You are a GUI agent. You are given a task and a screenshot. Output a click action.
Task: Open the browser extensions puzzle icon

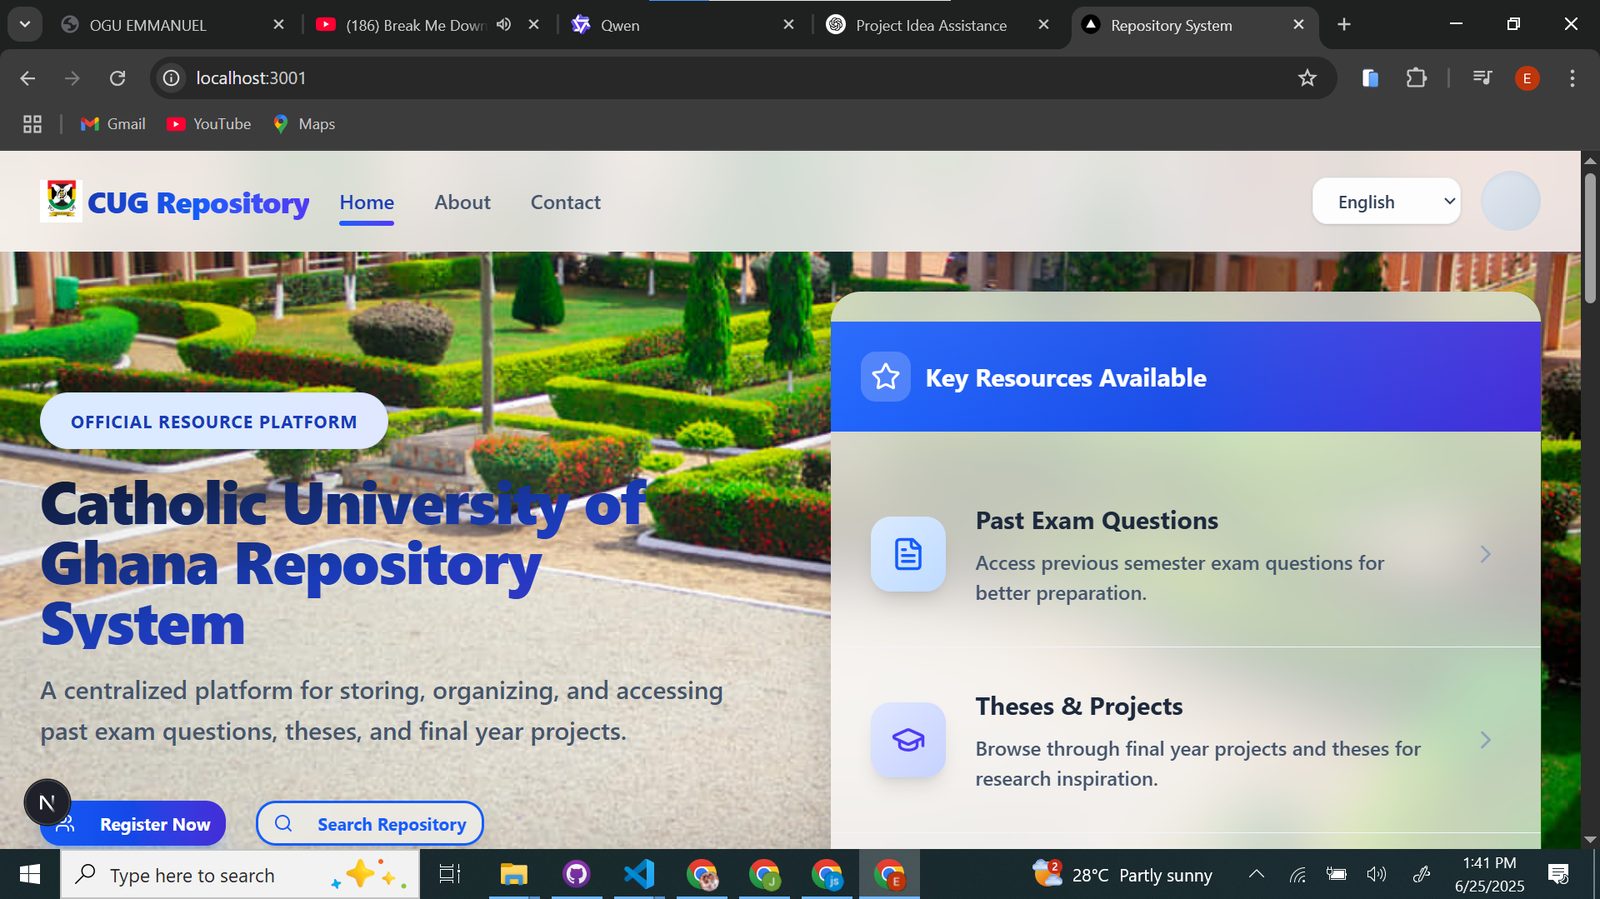(x=1416, y=78)
